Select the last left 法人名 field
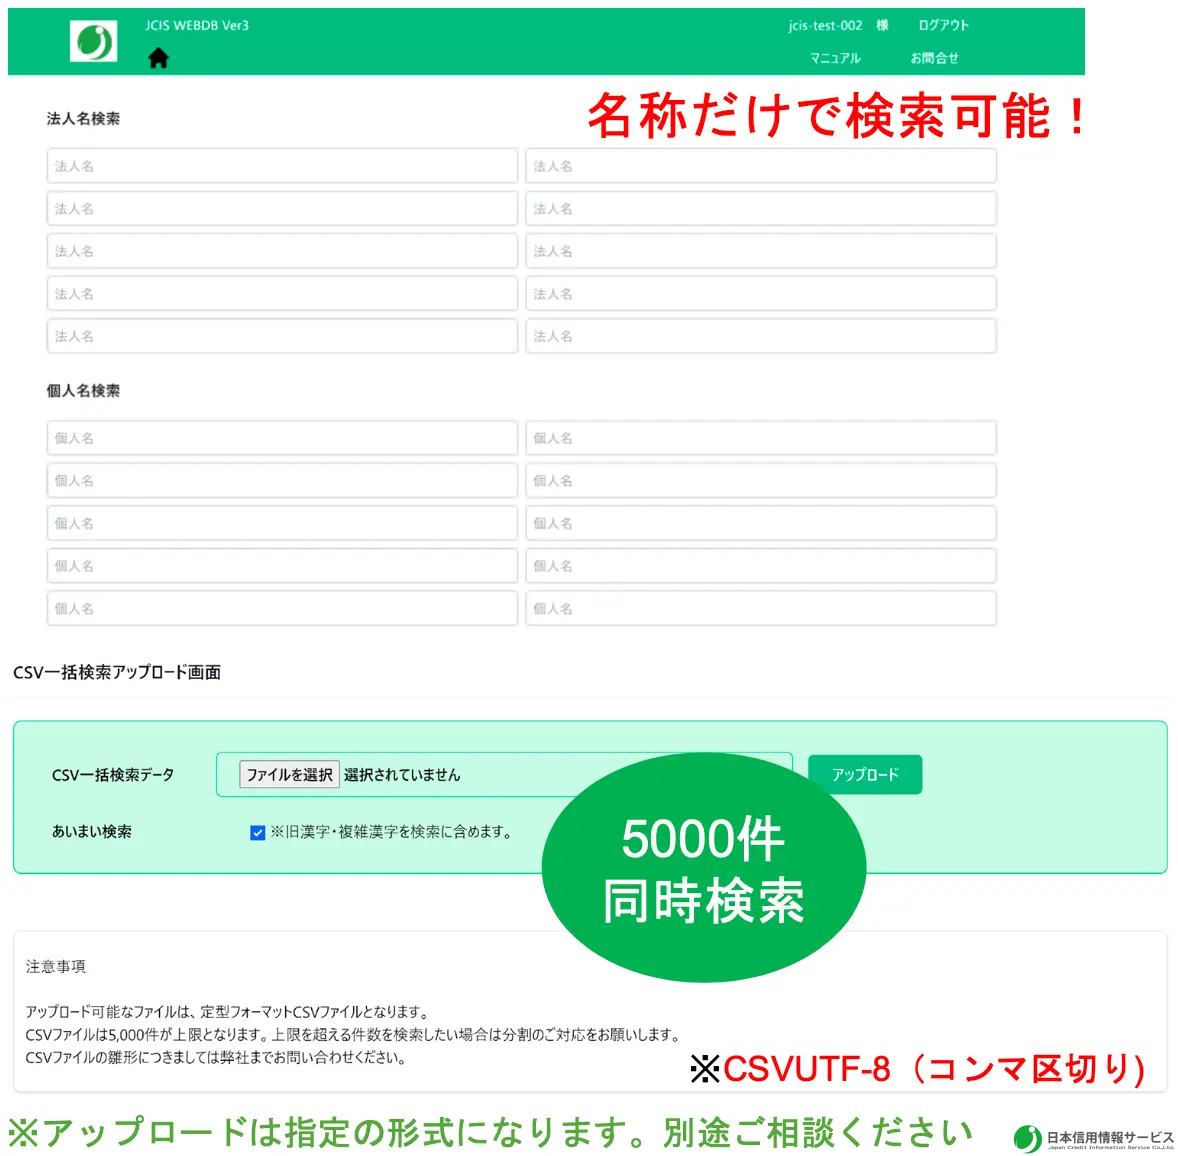This screenshot has height=1156, width=1178. 282,336
